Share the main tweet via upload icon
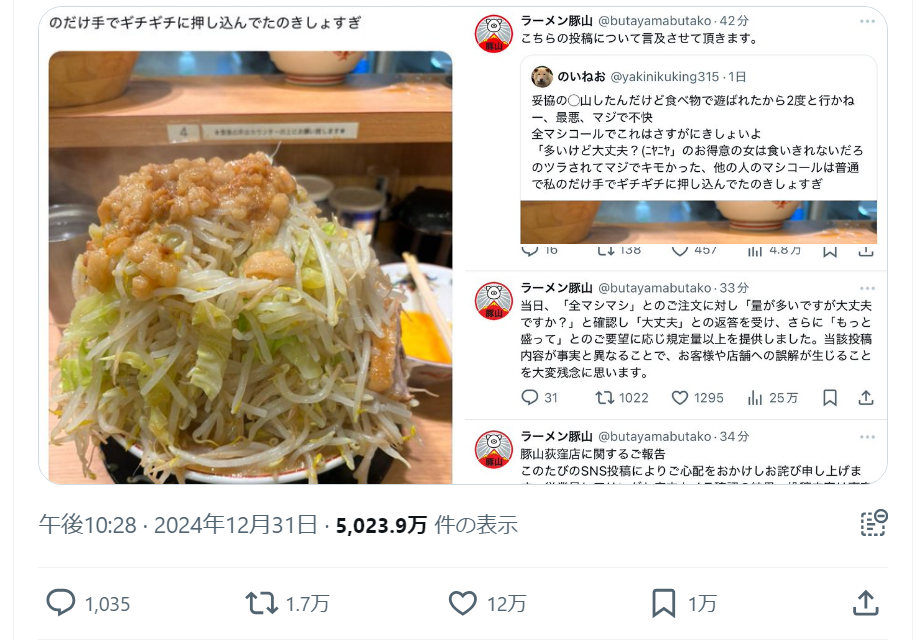Screen dimensions: 922x640 tap(866, 603)
